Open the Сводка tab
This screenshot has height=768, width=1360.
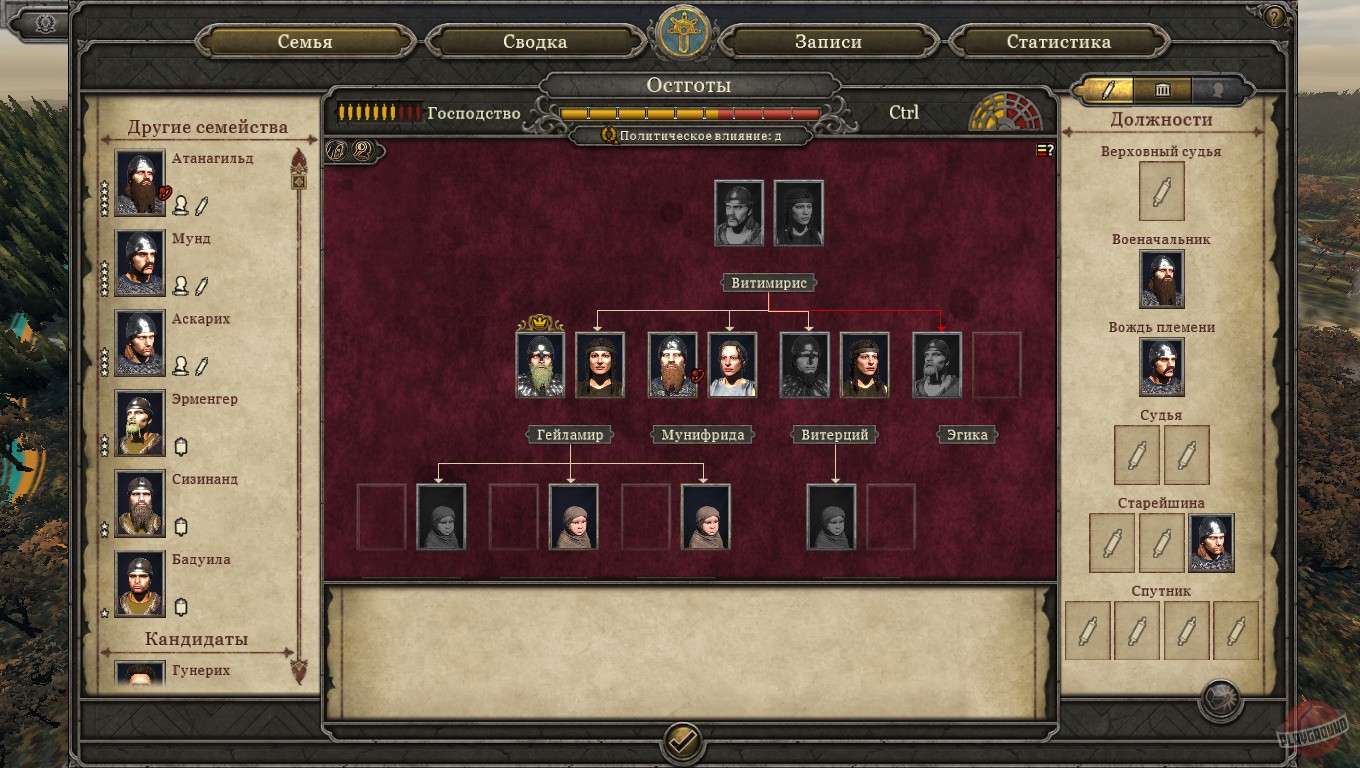coord(535,42)
